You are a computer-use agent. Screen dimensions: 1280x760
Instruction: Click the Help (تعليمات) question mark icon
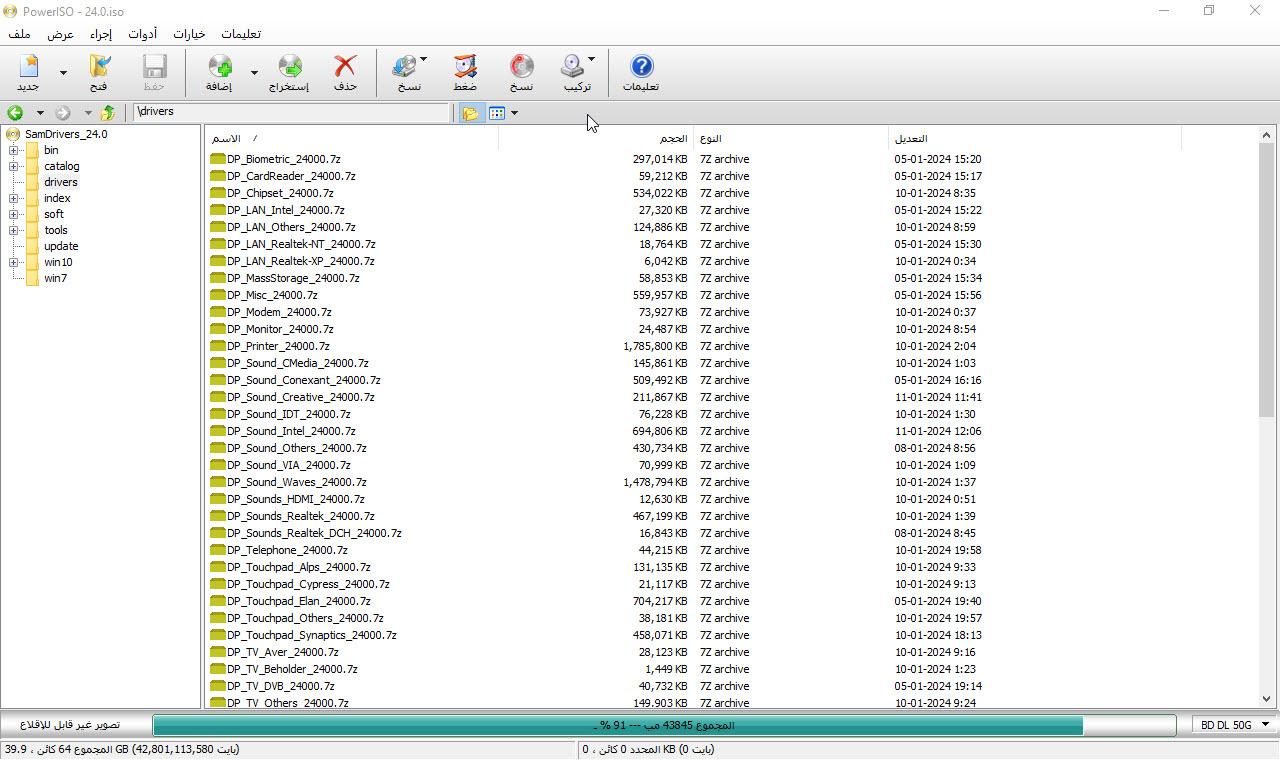[641, 67]
